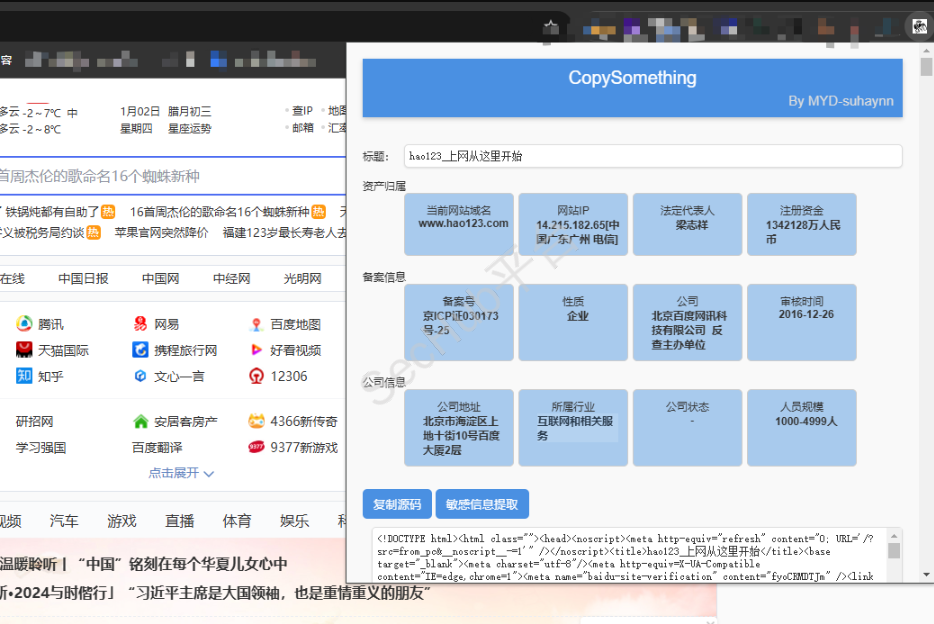
Task: Open the 安居客房产 house icon
Action: [141, 422]
